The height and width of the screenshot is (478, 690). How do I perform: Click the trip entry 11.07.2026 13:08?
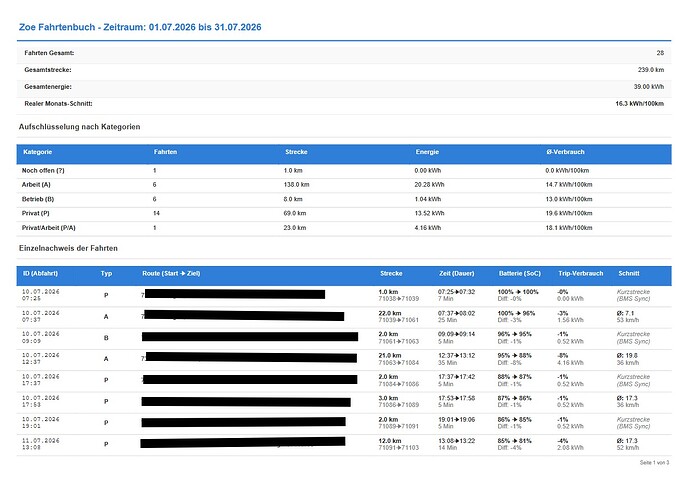click(344, 444)
